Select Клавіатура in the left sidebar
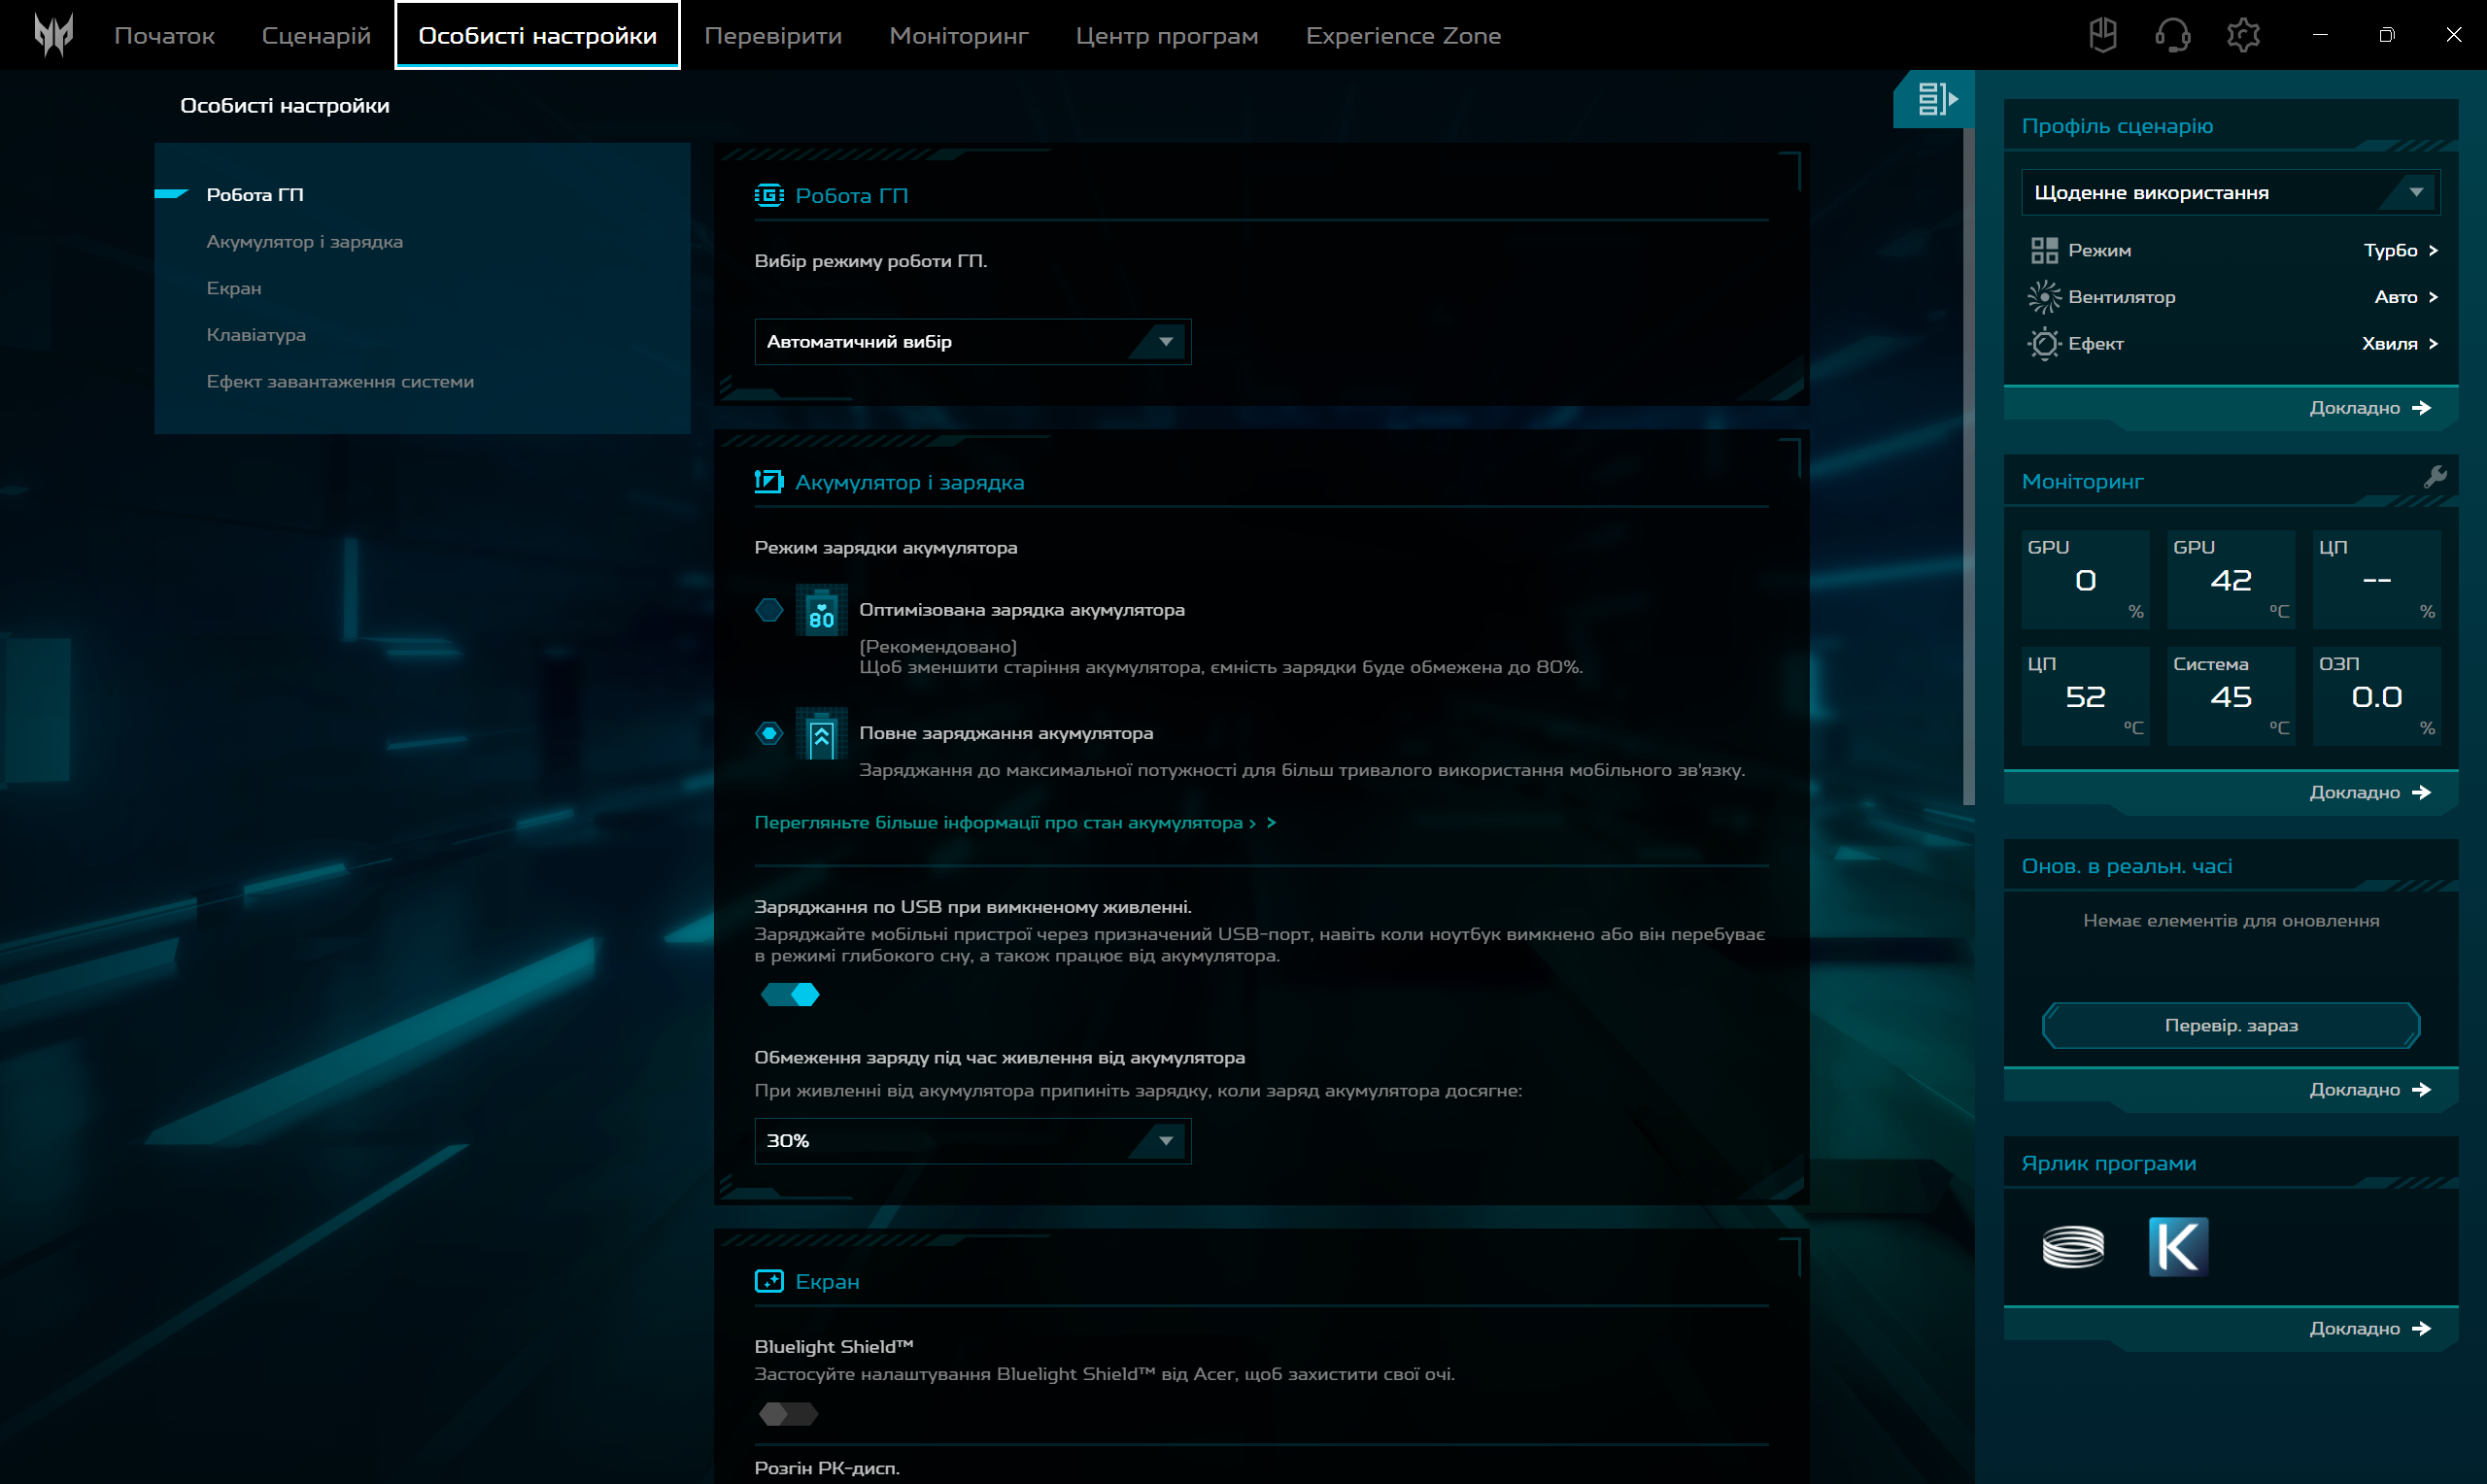2487x1484 pixels. coord(256,335)
